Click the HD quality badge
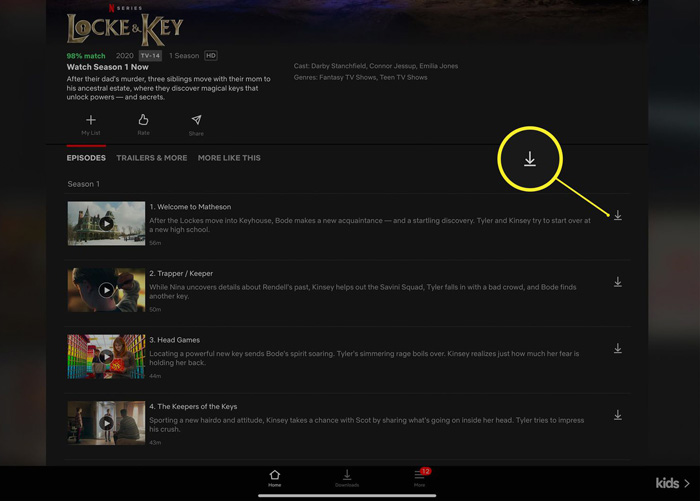The image size is (700, 501). [211, 56]
